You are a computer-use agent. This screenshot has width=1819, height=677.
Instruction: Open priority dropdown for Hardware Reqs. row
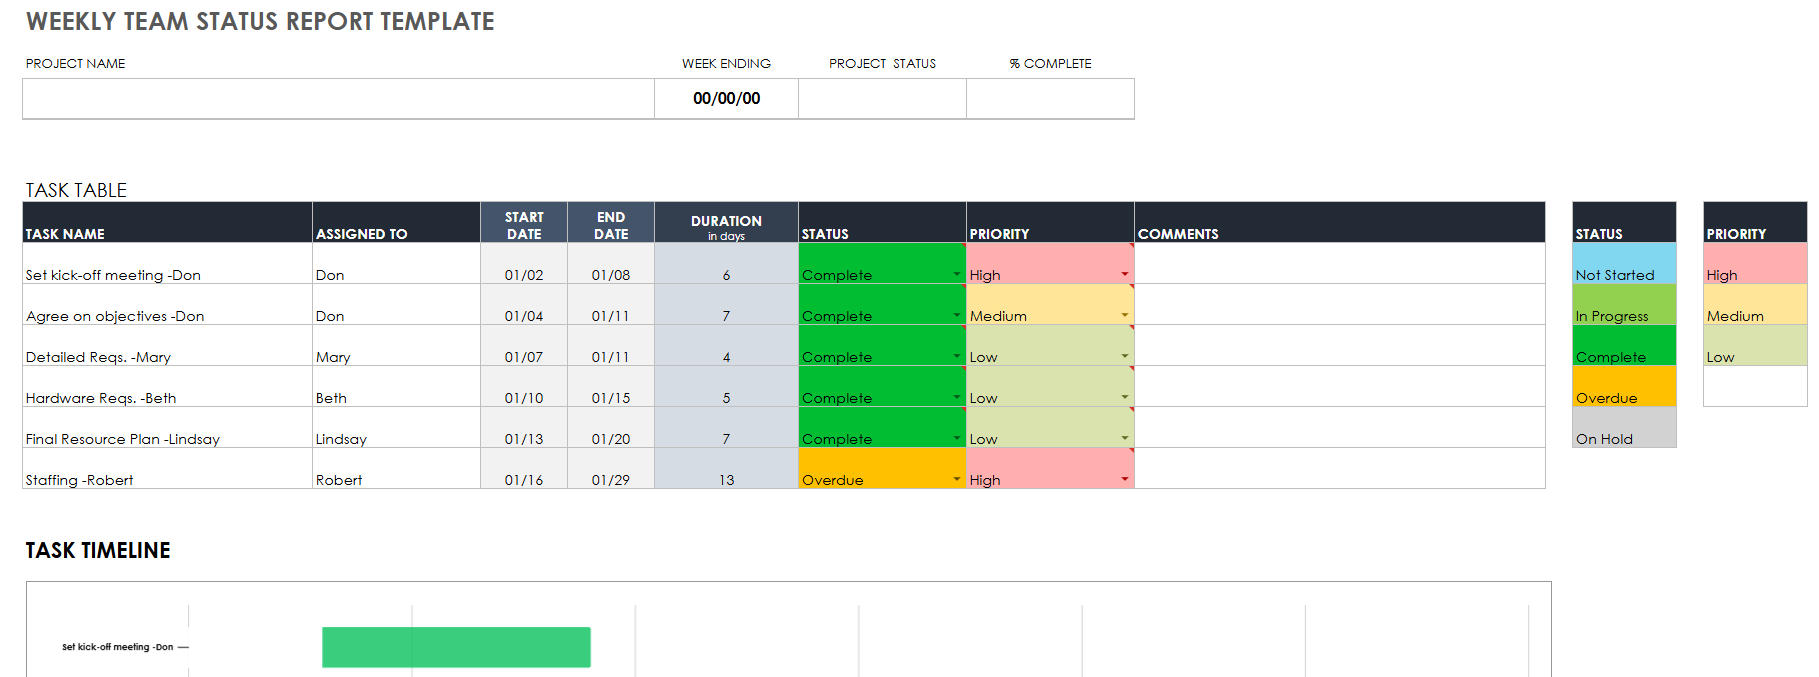tap(1124, 397)
